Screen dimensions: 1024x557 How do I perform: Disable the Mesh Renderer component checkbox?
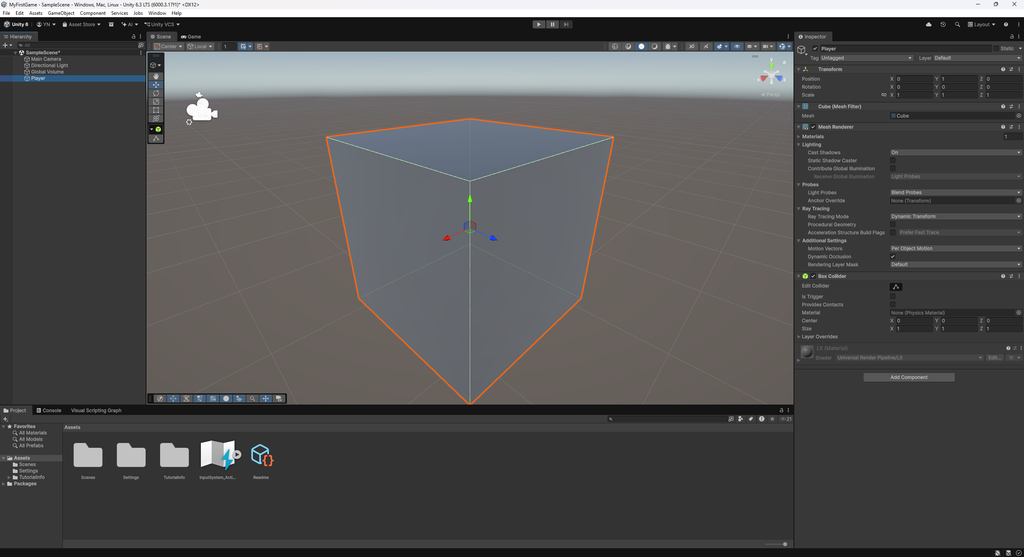[813, 127]
